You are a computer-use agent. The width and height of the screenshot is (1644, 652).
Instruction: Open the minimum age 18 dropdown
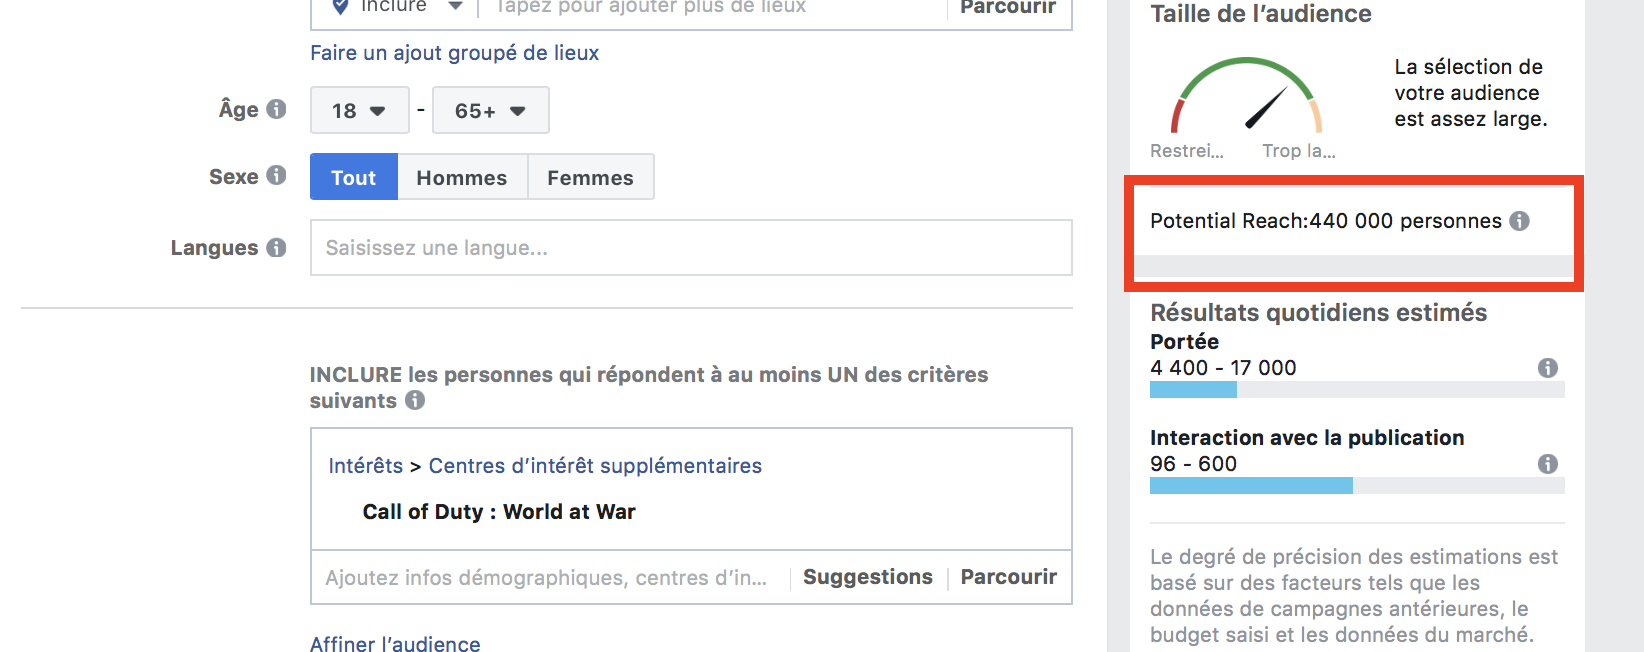[x=359, y=110]
